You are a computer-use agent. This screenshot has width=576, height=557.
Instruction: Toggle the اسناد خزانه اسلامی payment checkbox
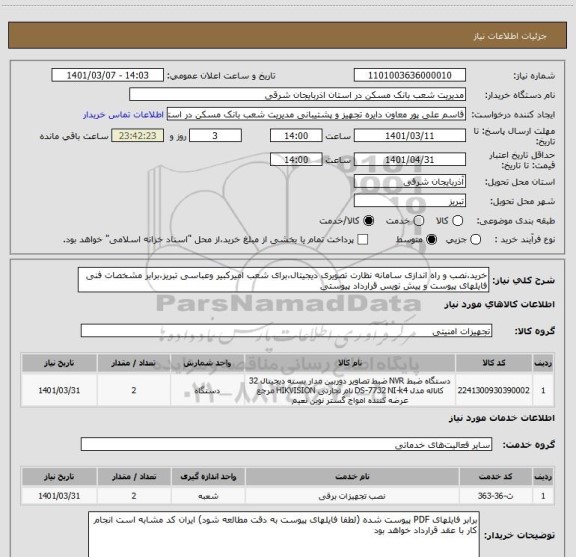tap(363, 240)
